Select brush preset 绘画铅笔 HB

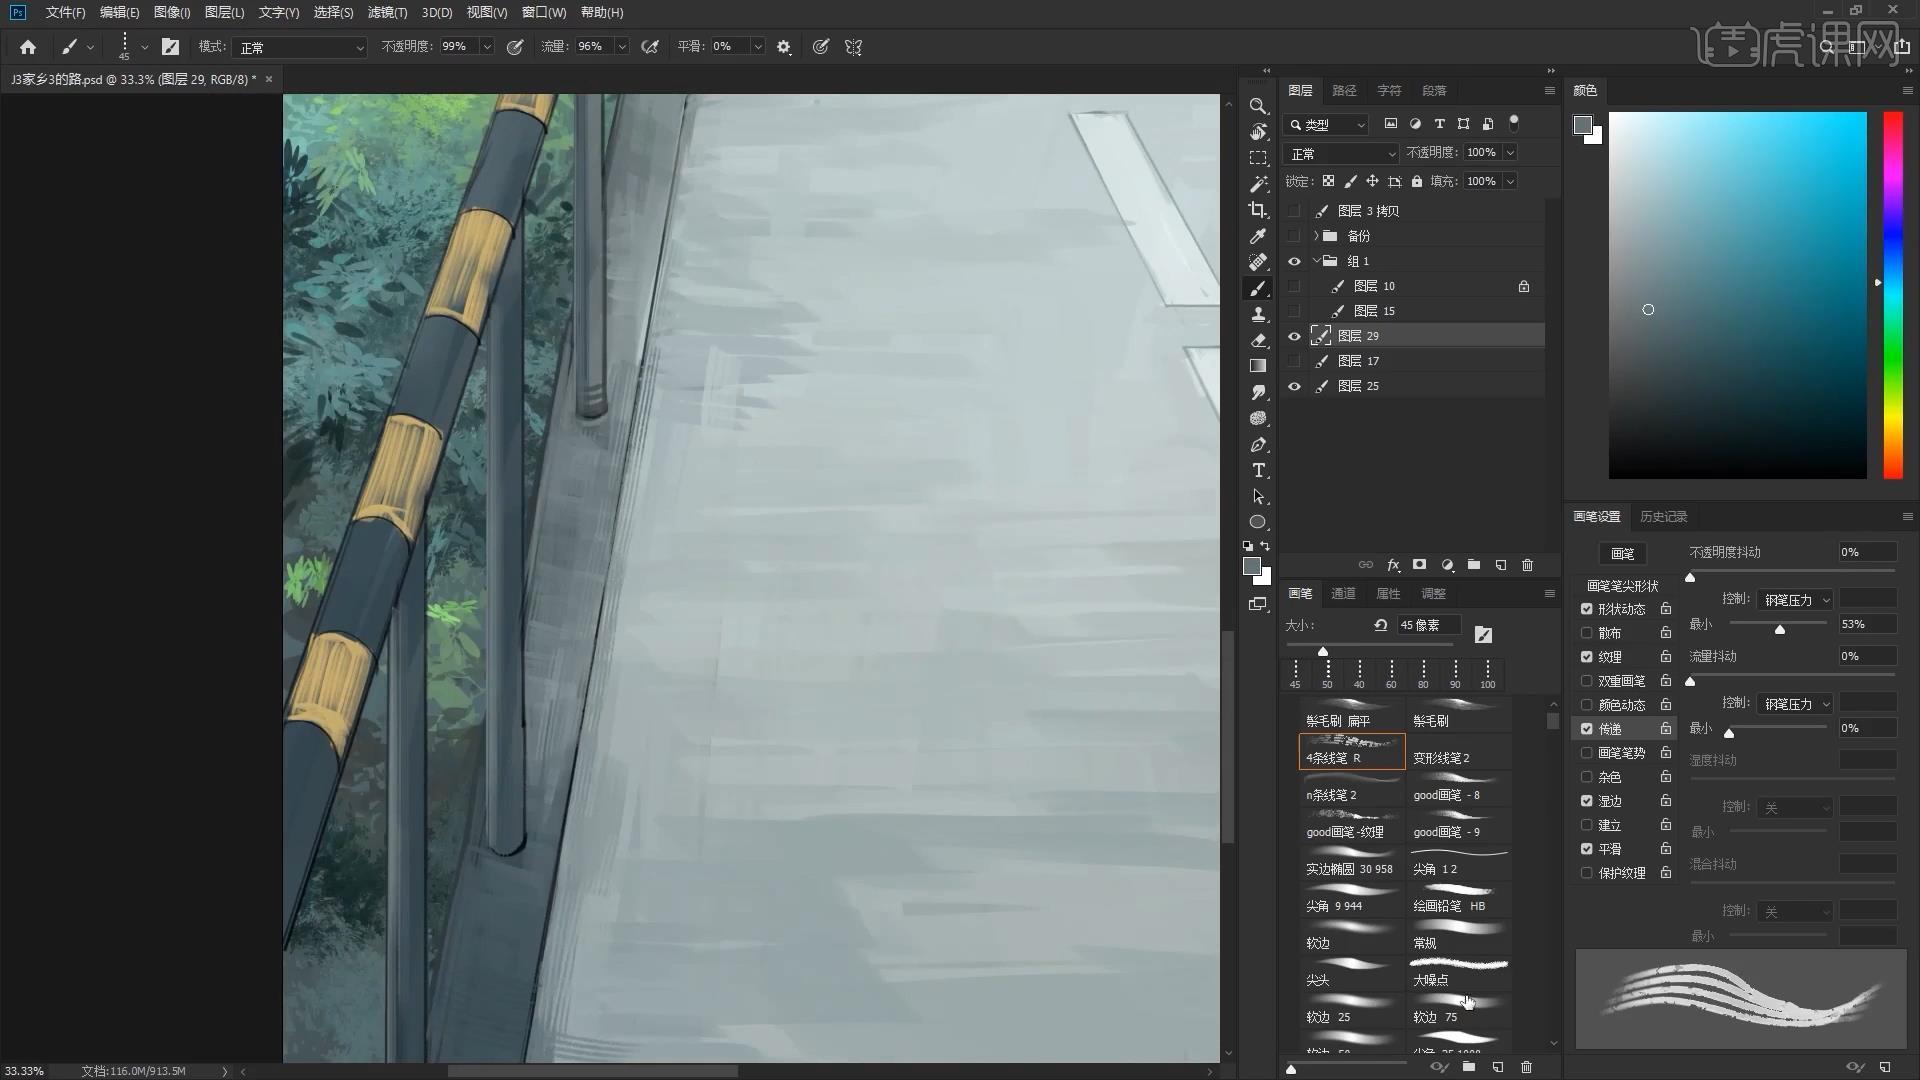1460,899
